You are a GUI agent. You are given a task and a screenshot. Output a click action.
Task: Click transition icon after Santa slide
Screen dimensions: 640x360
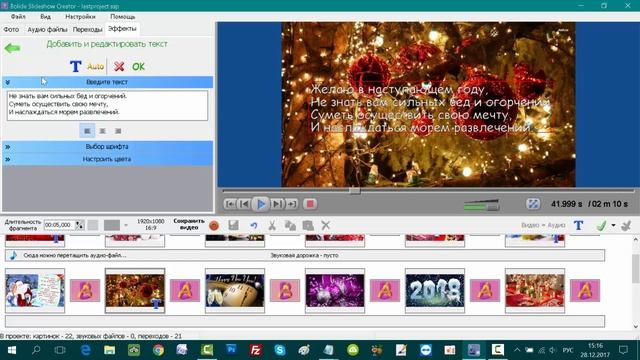coord(85,291)
